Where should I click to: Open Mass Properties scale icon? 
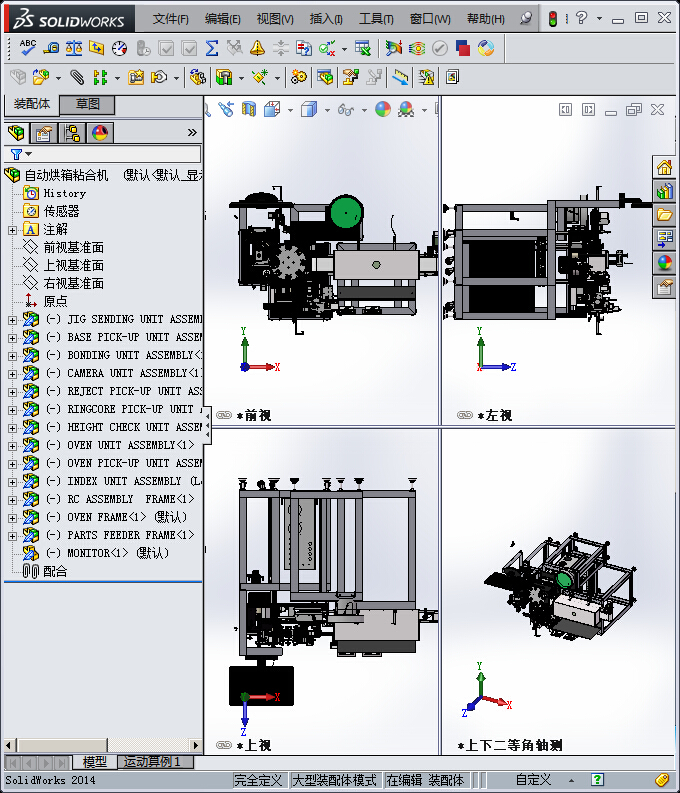click(x=74, y=48)
